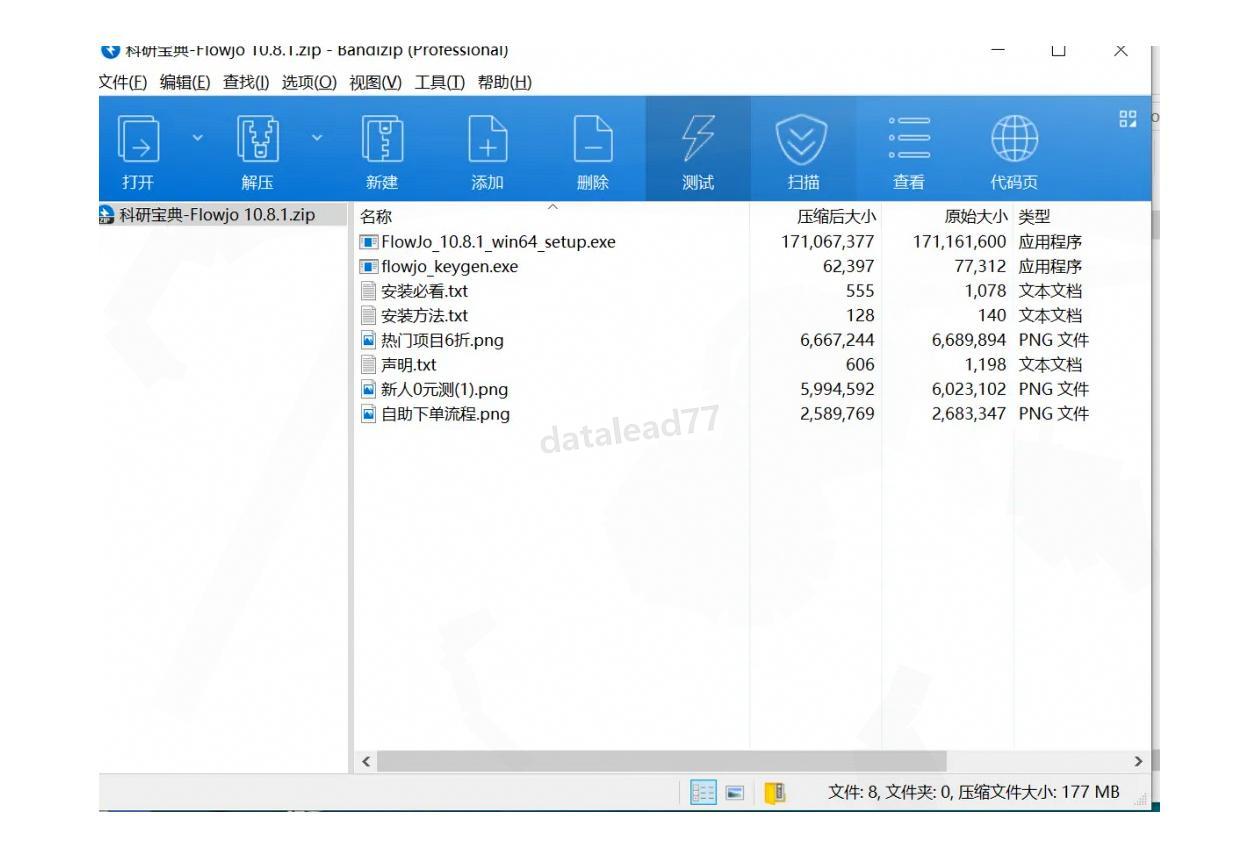Screen dimensions: 1260x858
Task: Open the 文件(F) menu
Action: [x=123, y=82]
